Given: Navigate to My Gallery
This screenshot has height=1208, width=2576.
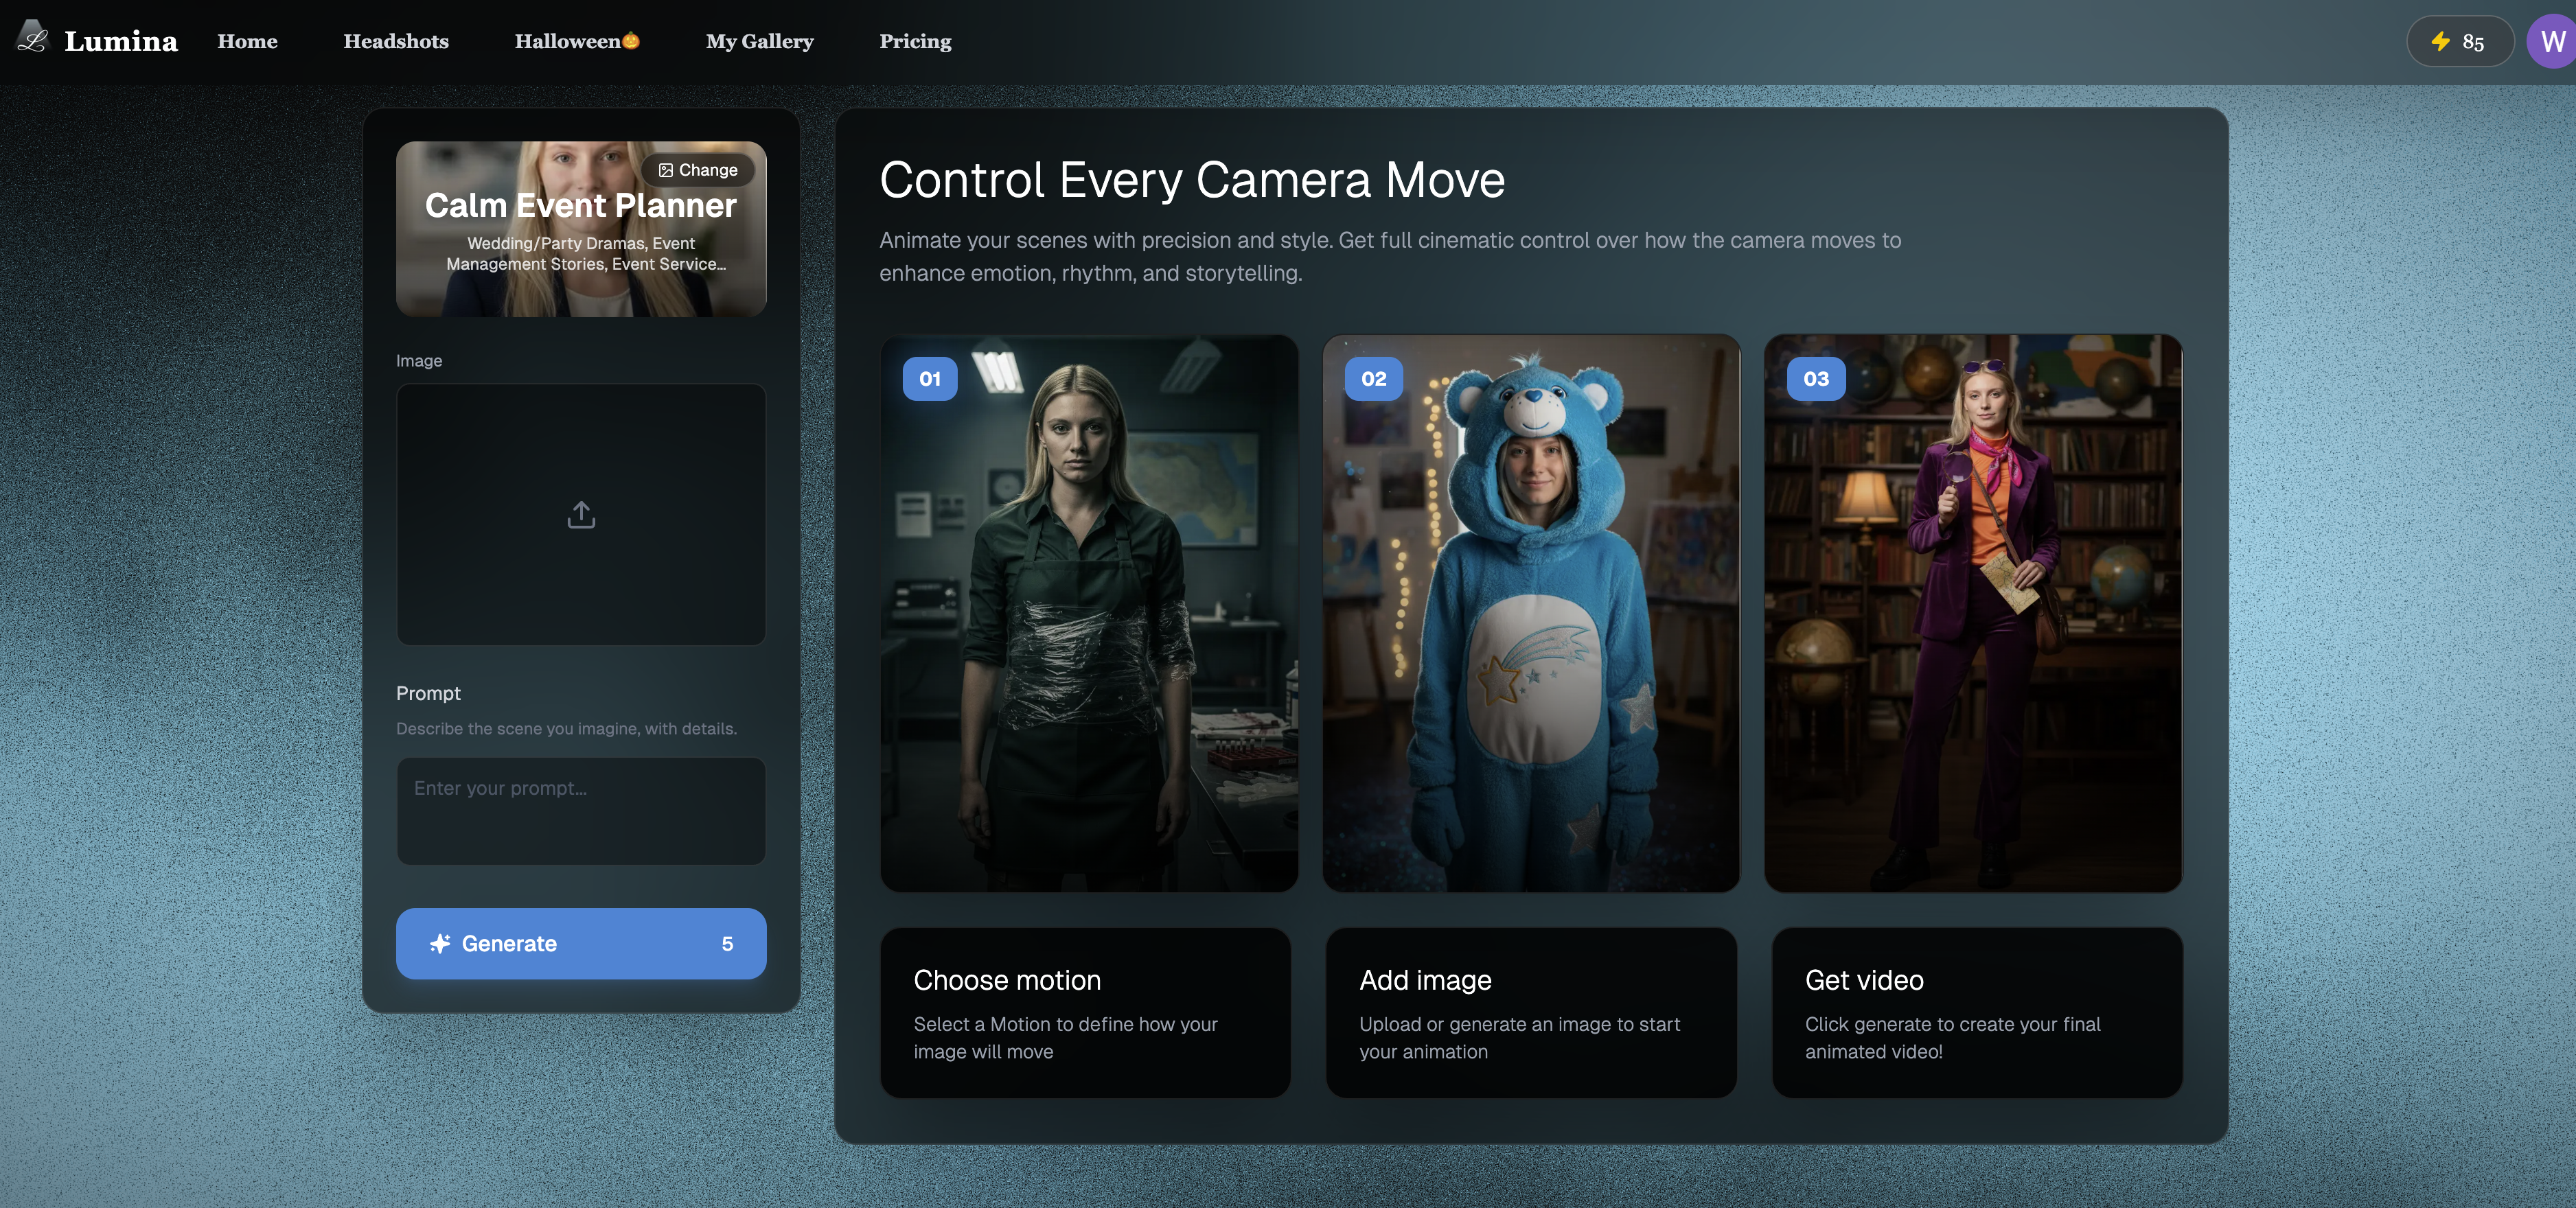Looking at the screenshot, I should point(759,41).
